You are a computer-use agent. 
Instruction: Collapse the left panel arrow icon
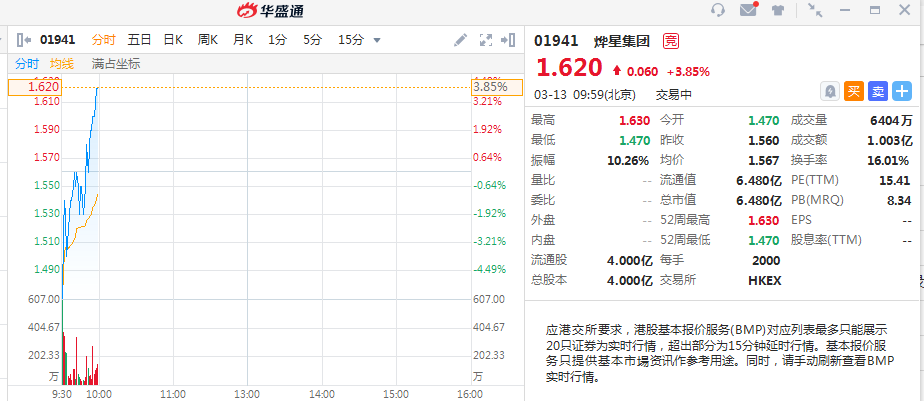[x=23, y=40]
